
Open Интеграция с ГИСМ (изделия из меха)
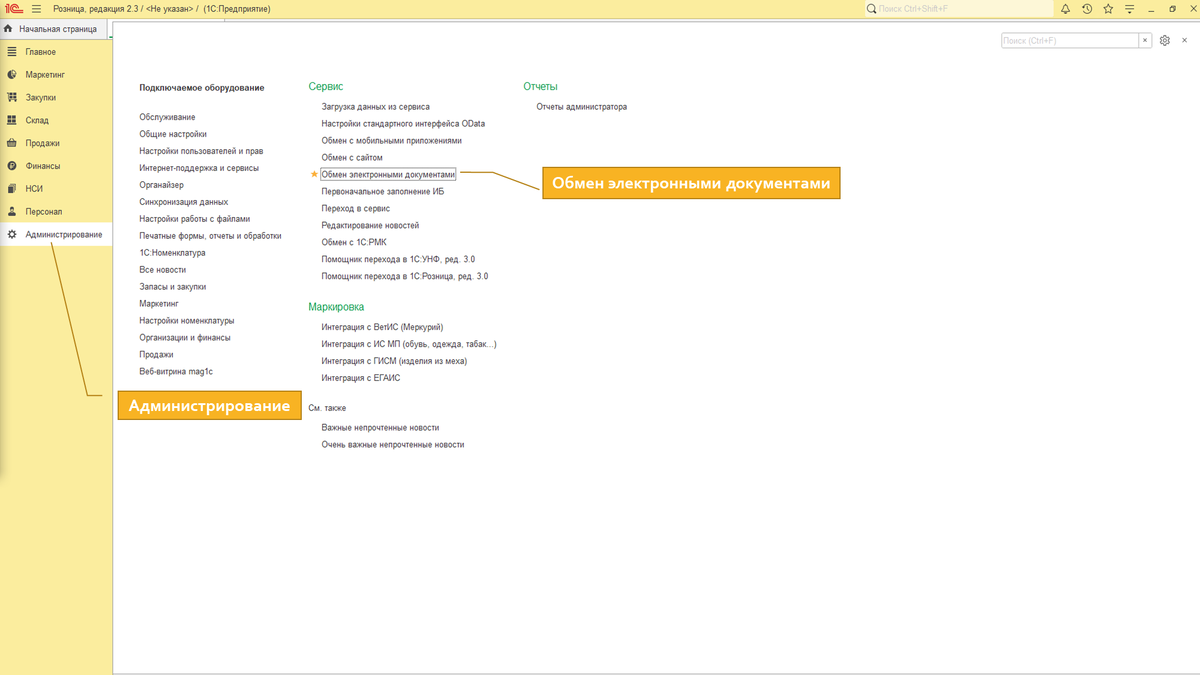pos(394,361)
